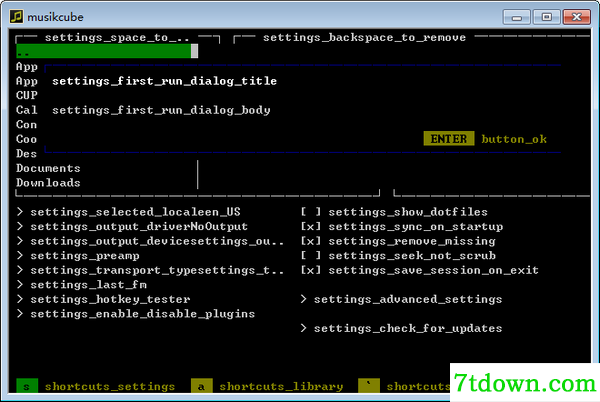Screen dimensions: 600x402
Task: Select Downloads folder in browser list
Action: coord(48,183)
